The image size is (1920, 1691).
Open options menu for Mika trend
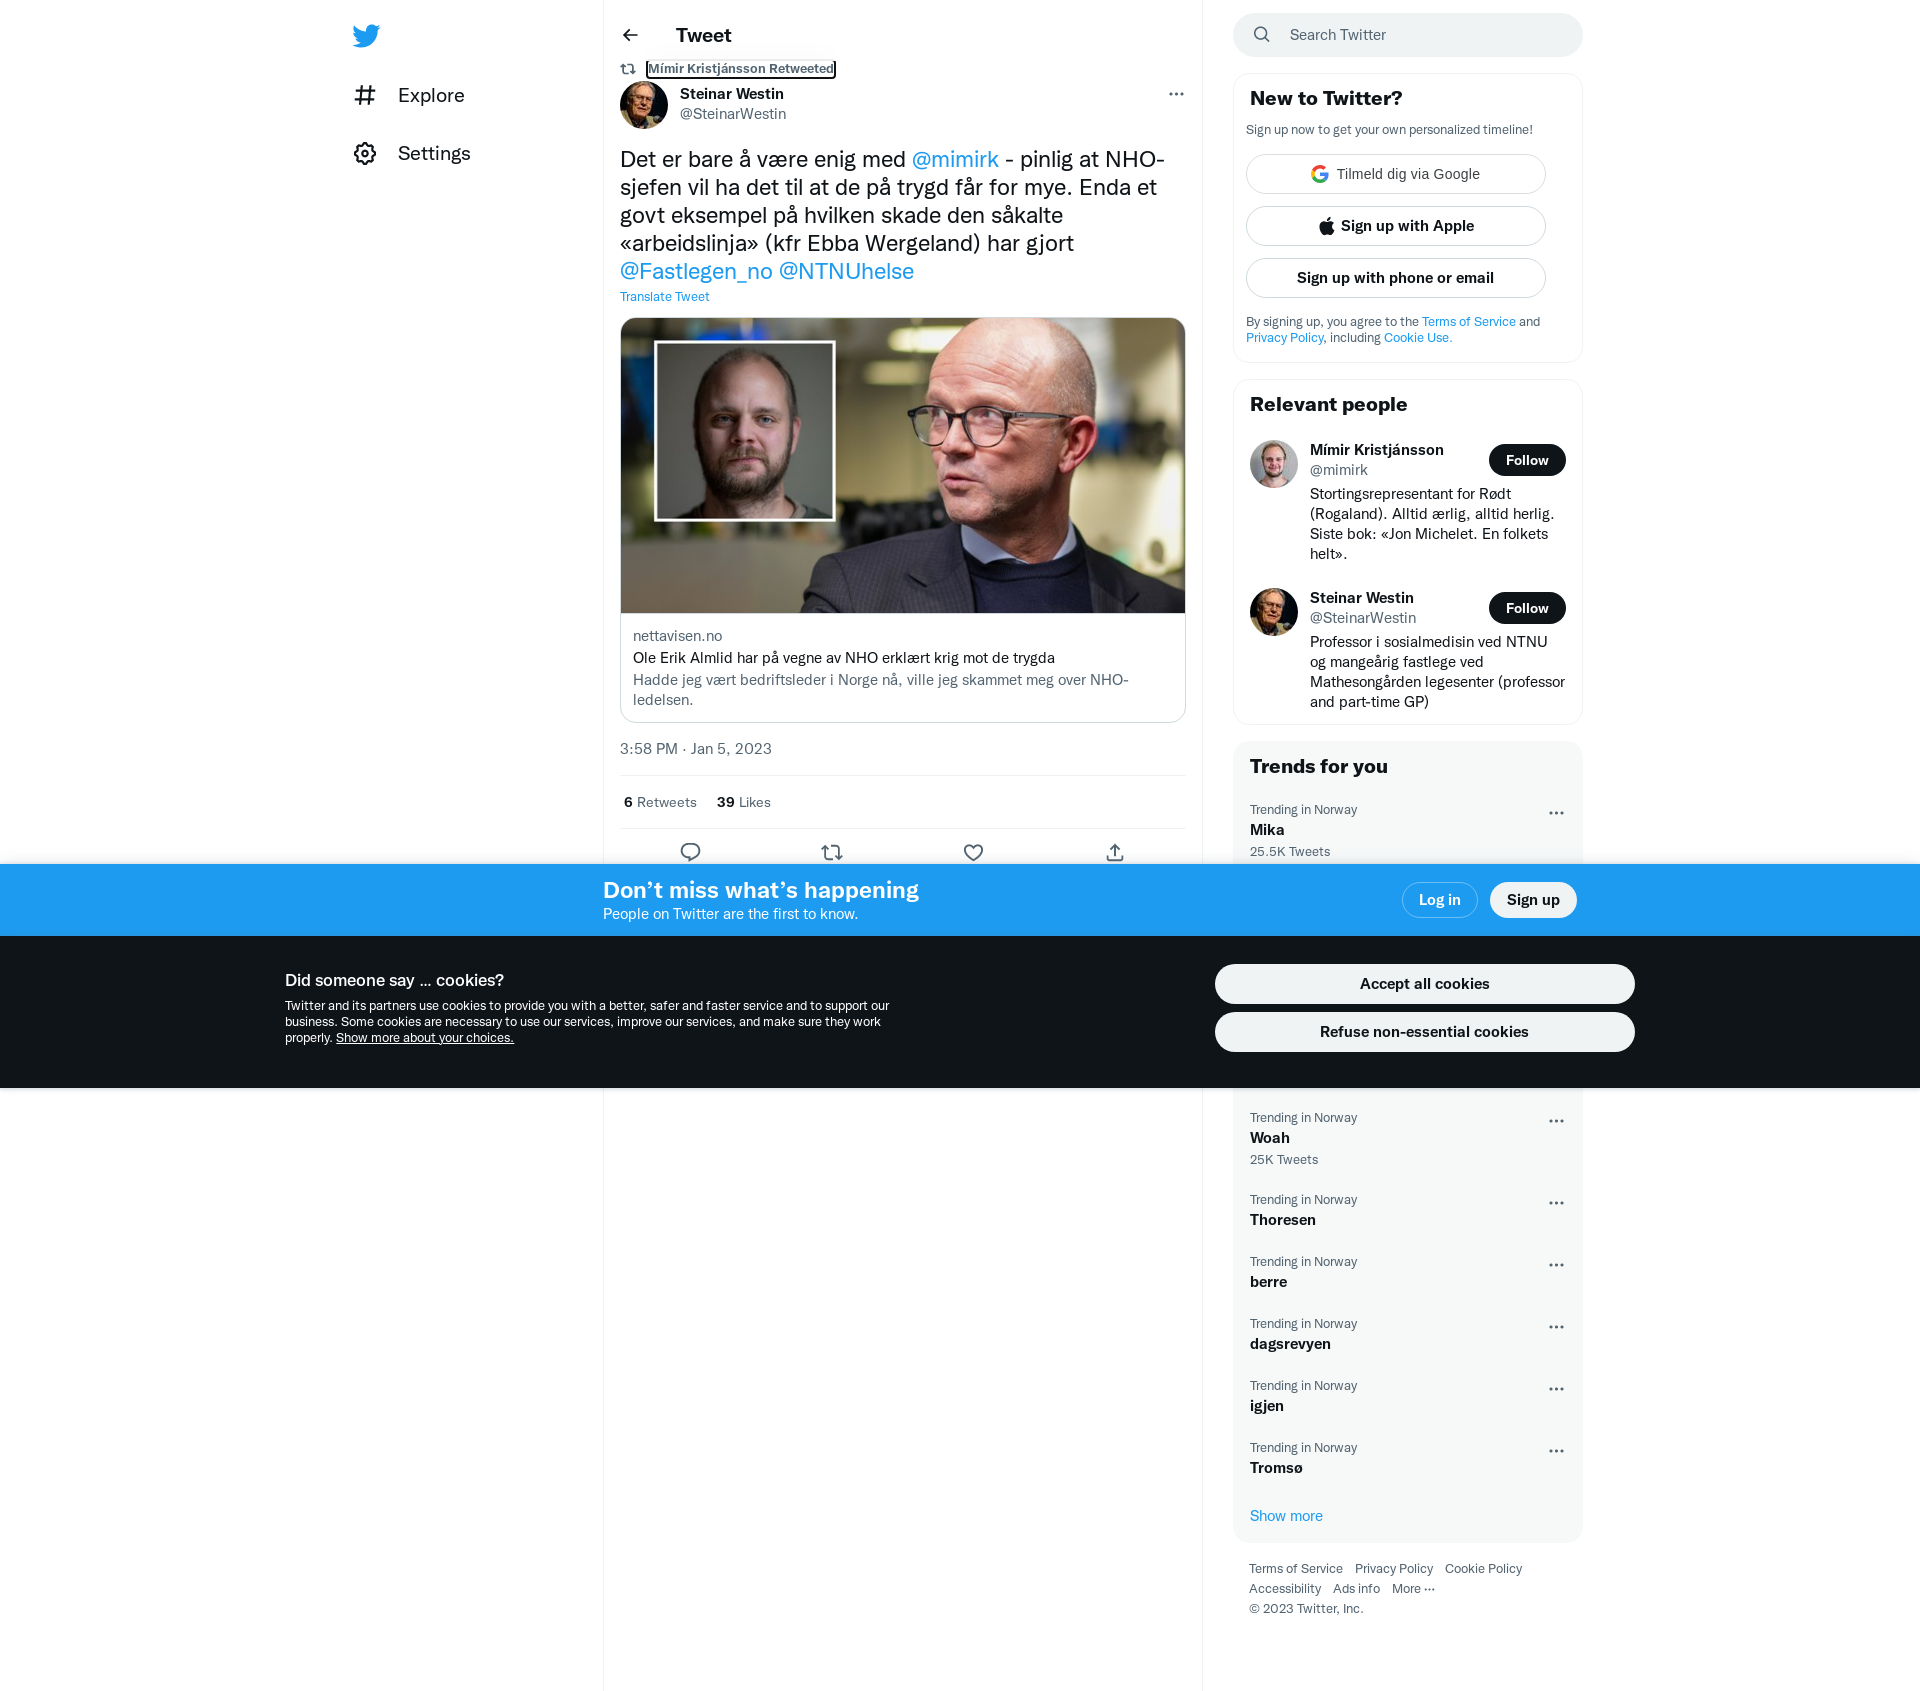(x=1556, y=813)
